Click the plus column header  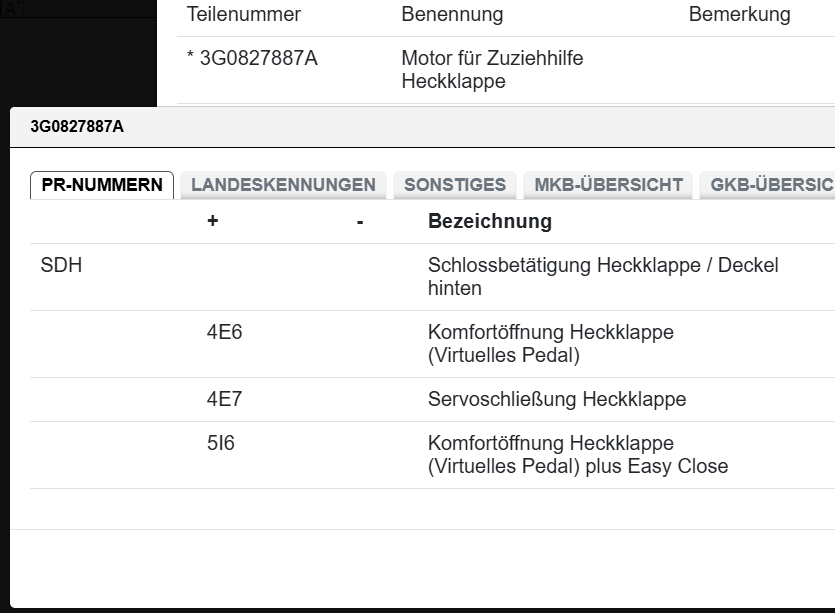click(212, 221)
